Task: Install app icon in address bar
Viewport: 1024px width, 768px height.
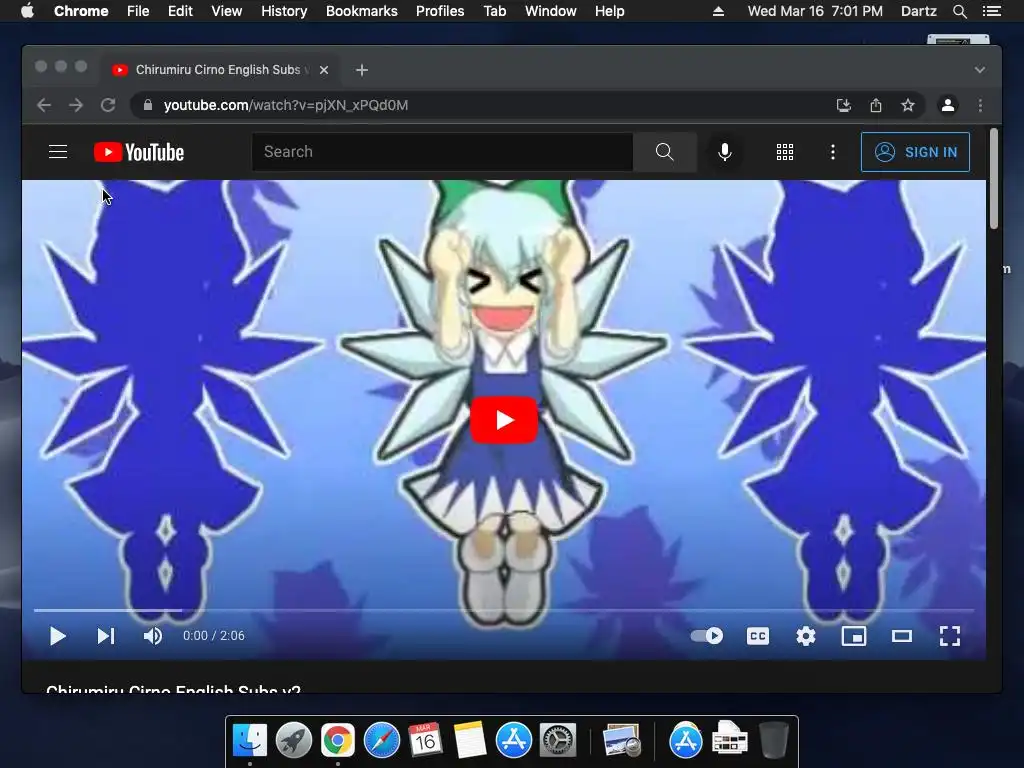Action: (x=844, y=105)
